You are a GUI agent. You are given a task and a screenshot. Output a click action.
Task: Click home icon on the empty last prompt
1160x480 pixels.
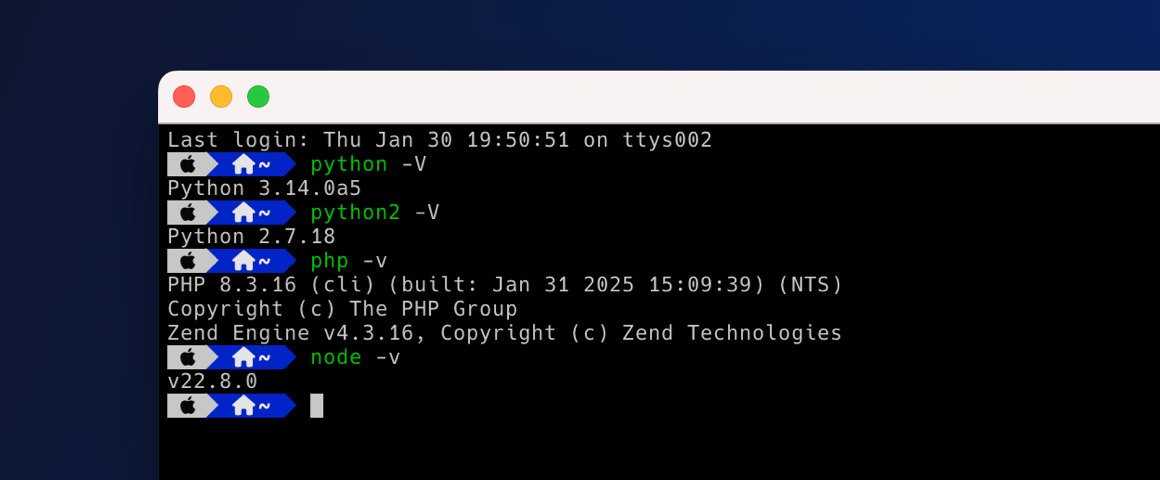243,406
